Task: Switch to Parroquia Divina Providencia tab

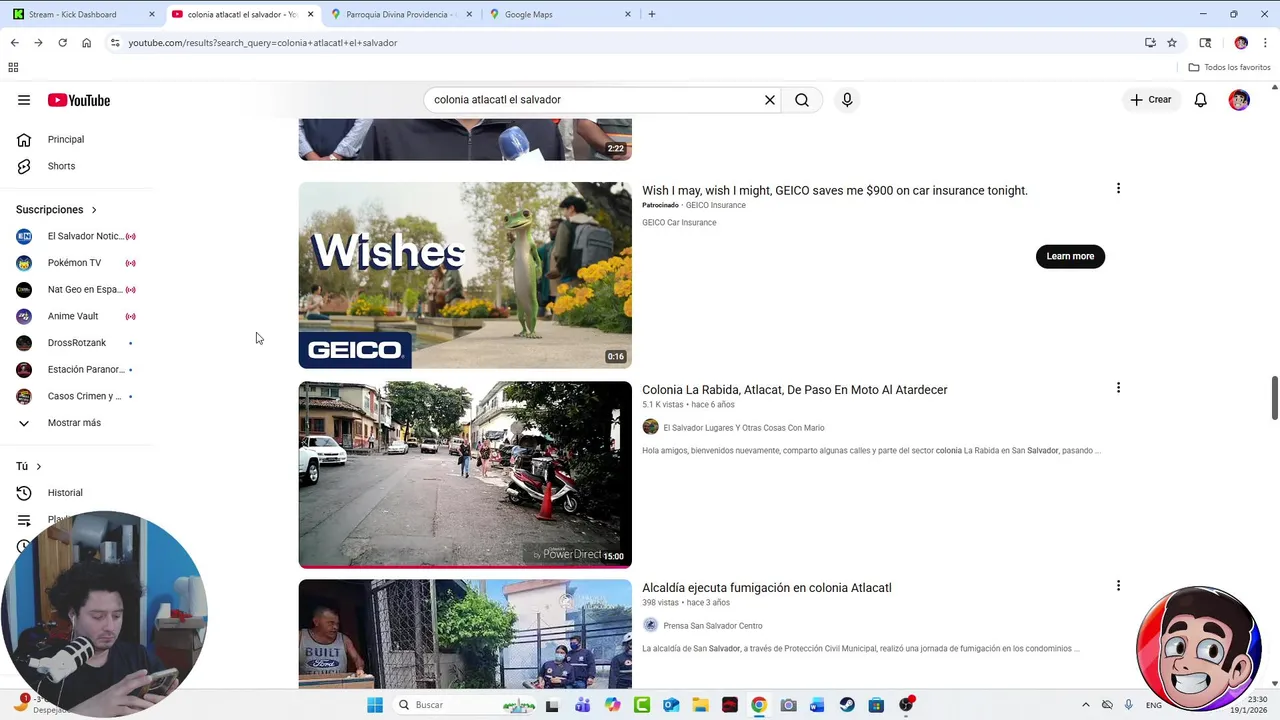Action: [400, 14]
